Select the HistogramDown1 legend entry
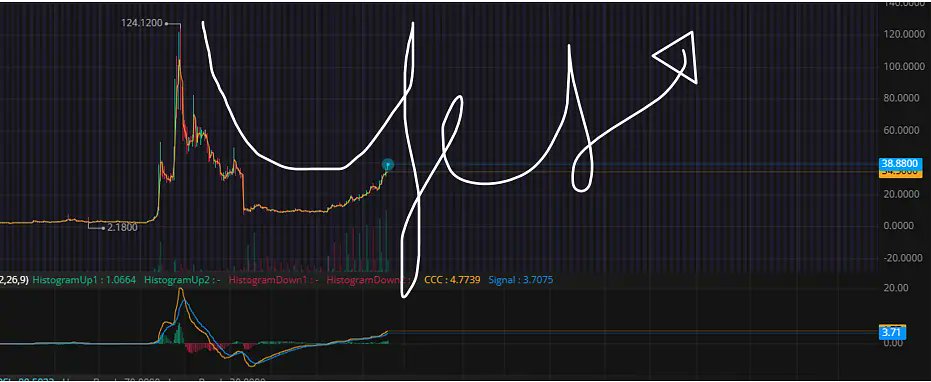Viewport: 931px width, 382px height. 274,279
